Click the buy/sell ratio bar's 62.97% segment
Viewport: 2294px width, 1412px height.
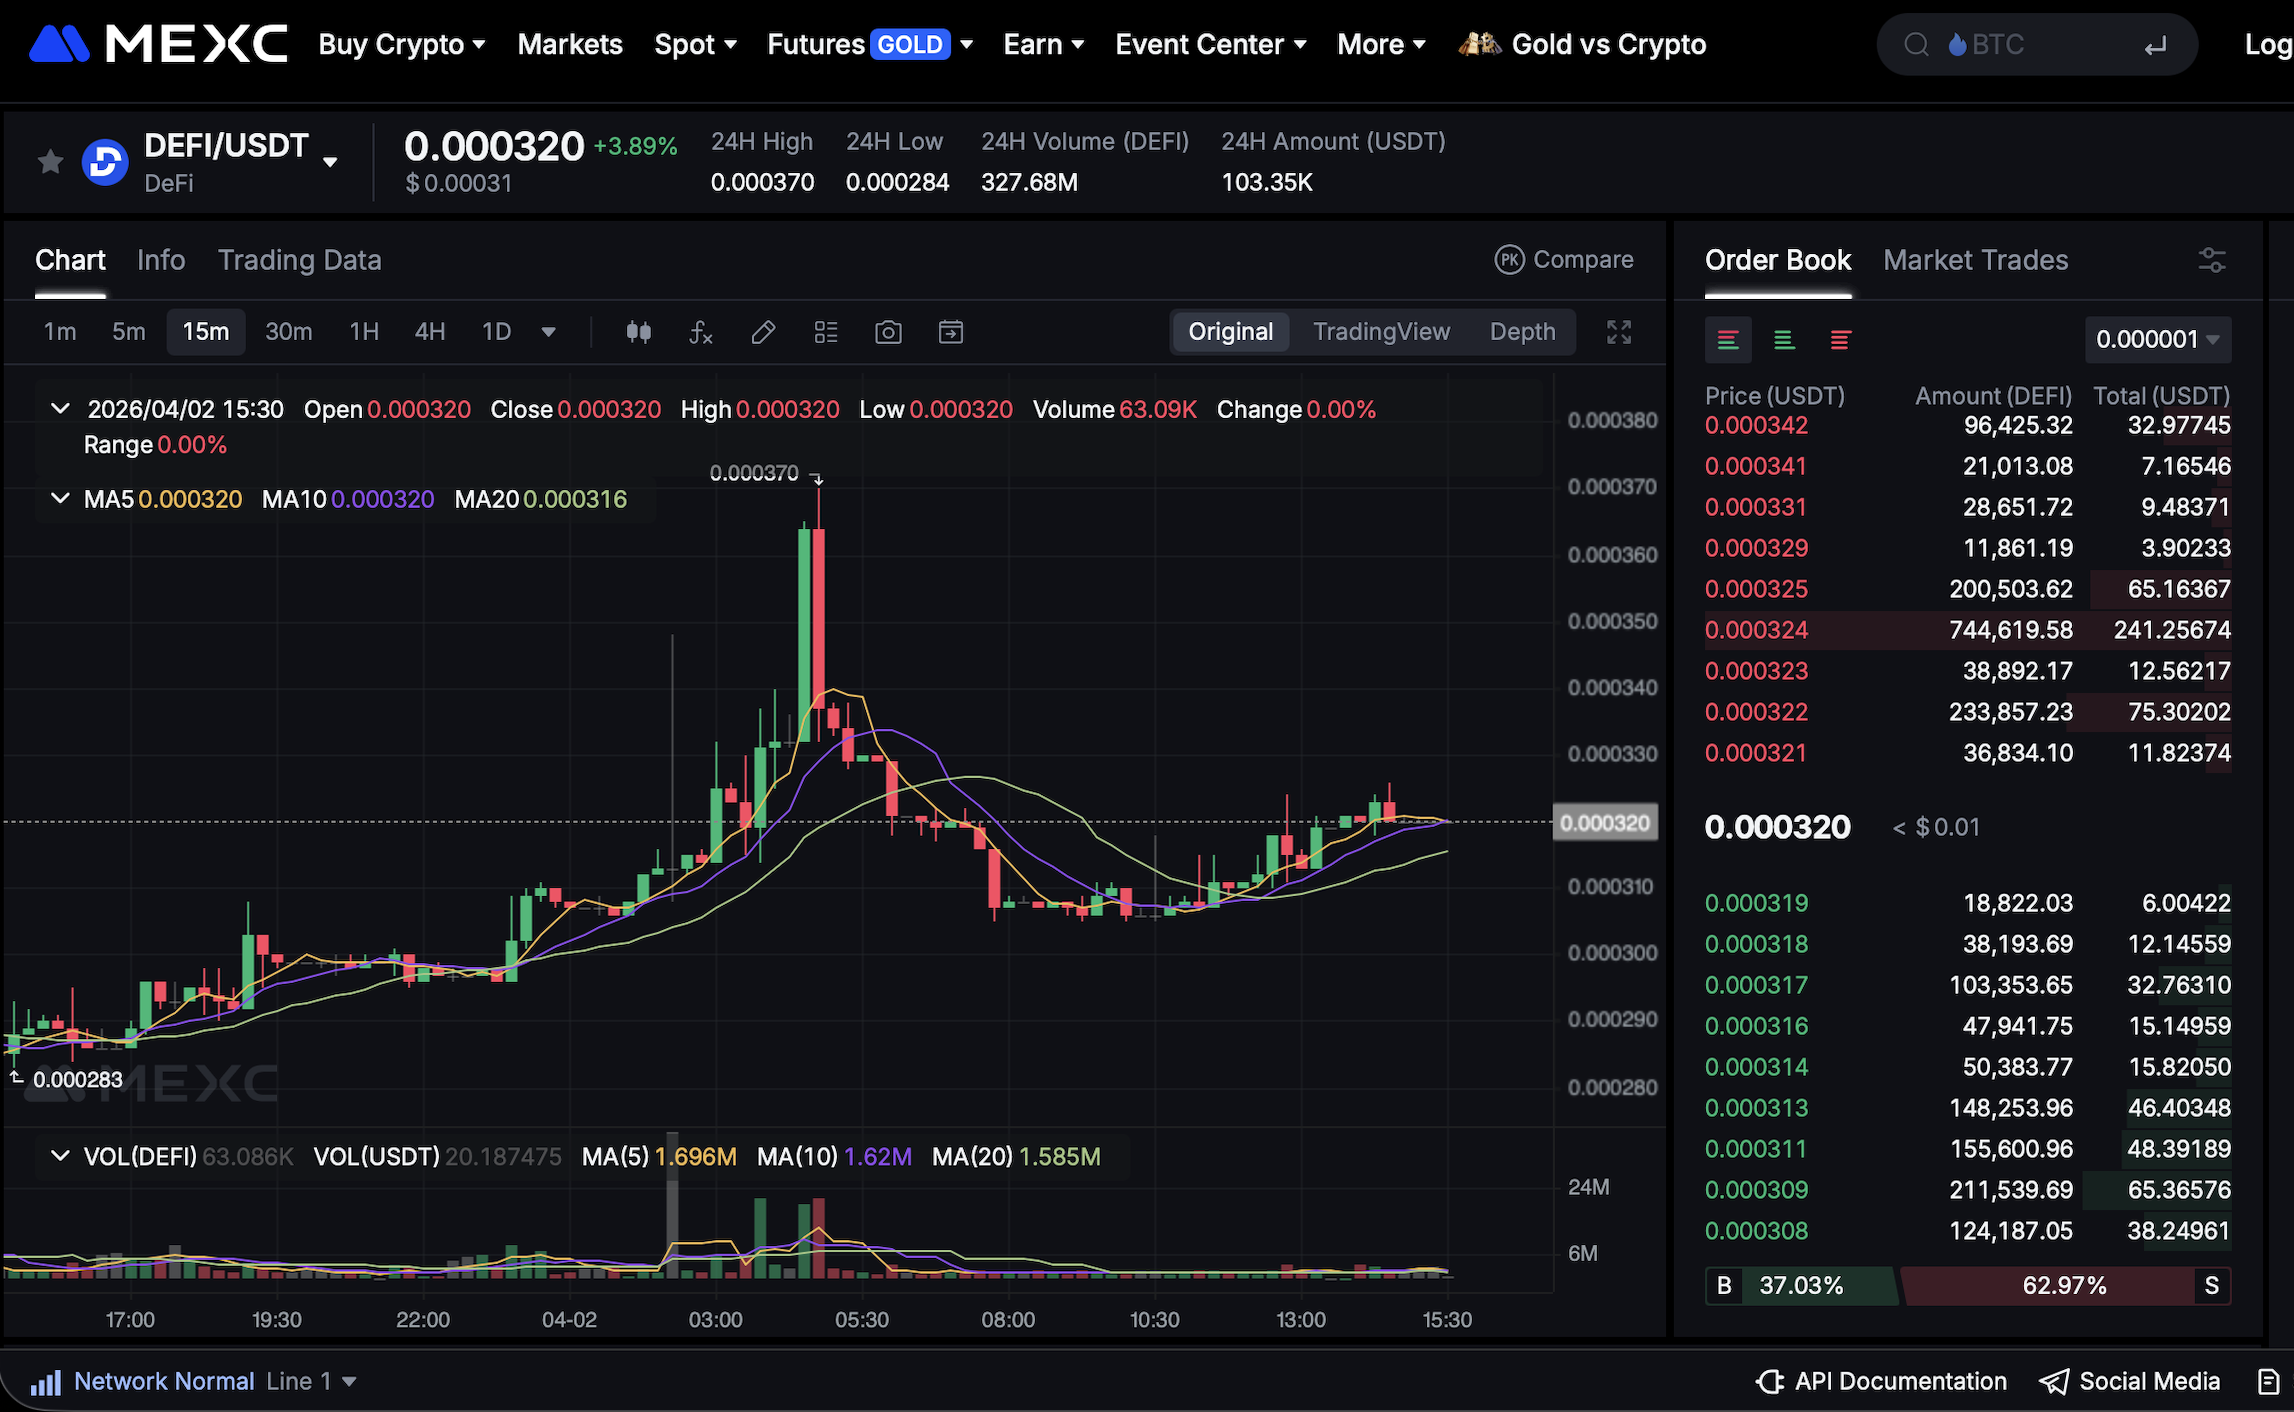point(2064,1286)
